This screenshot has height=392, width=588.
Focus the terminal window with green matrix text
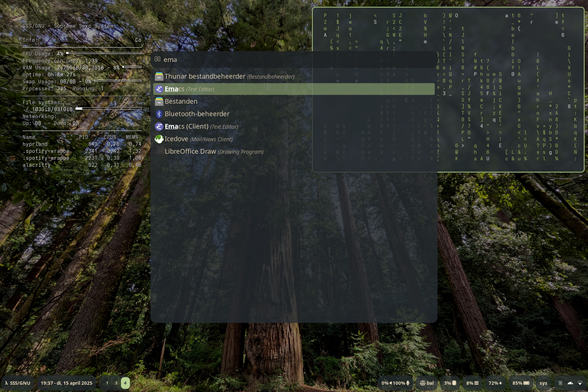pyautogui.click(x=448, y=89)
